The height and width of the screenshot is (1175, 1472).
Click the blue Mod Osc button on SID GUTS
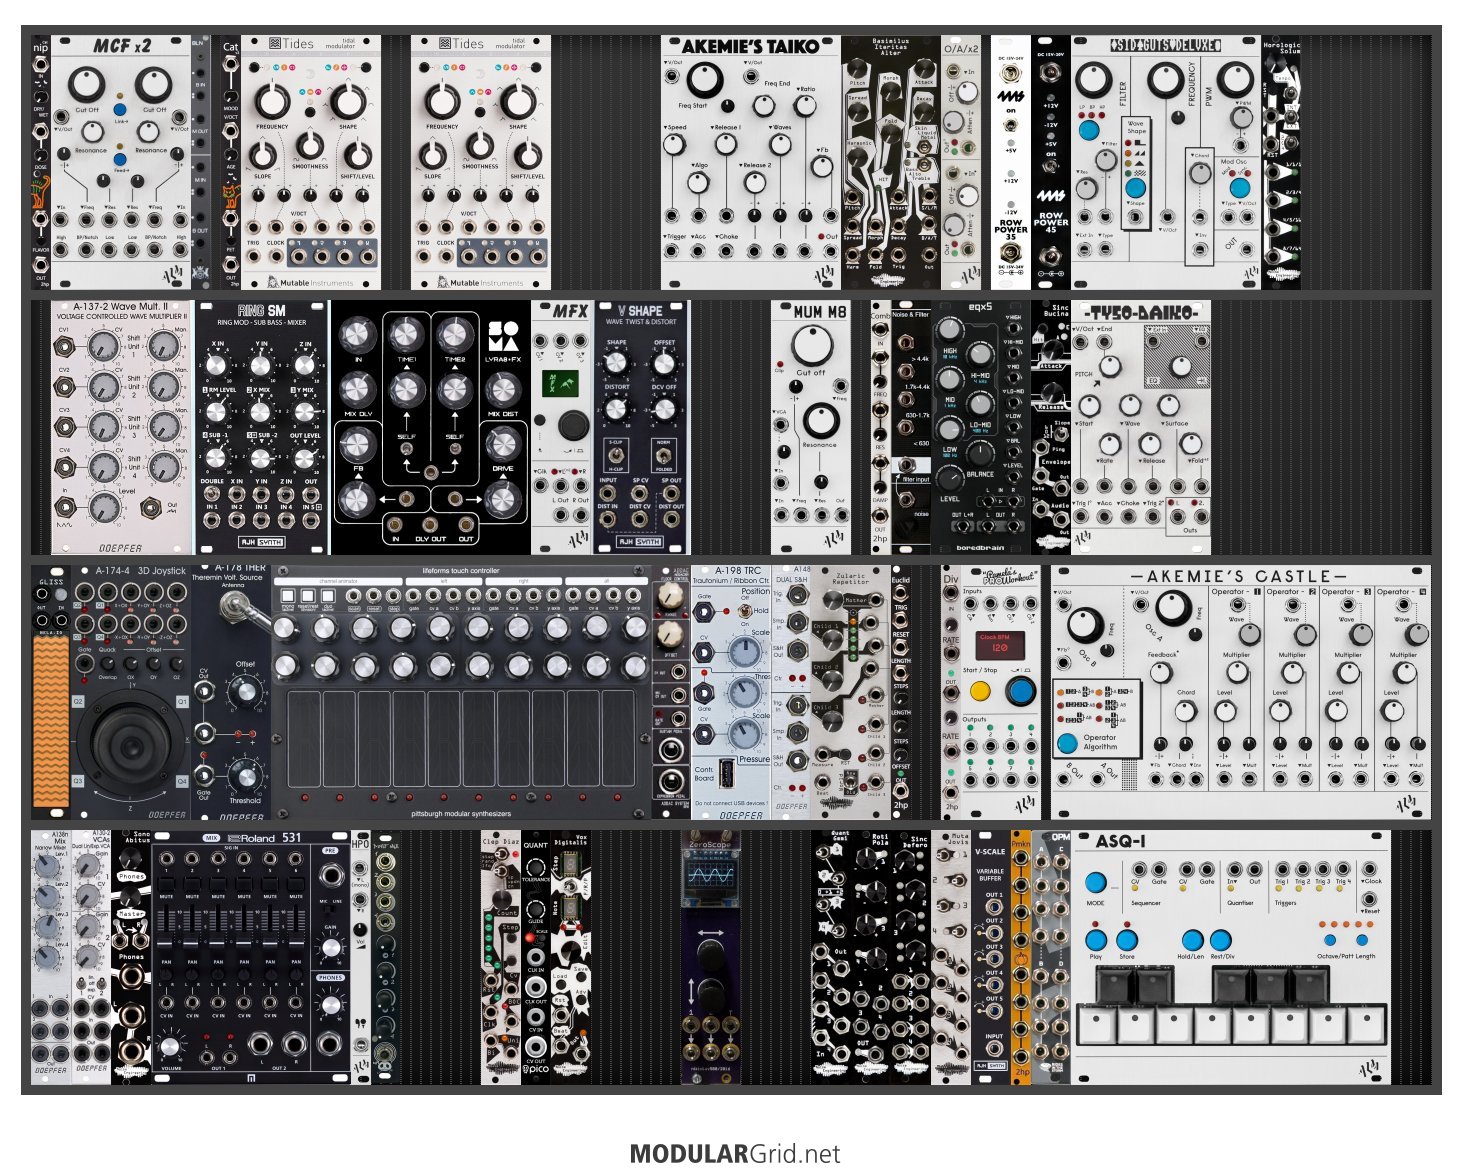tap(1239, 187)
